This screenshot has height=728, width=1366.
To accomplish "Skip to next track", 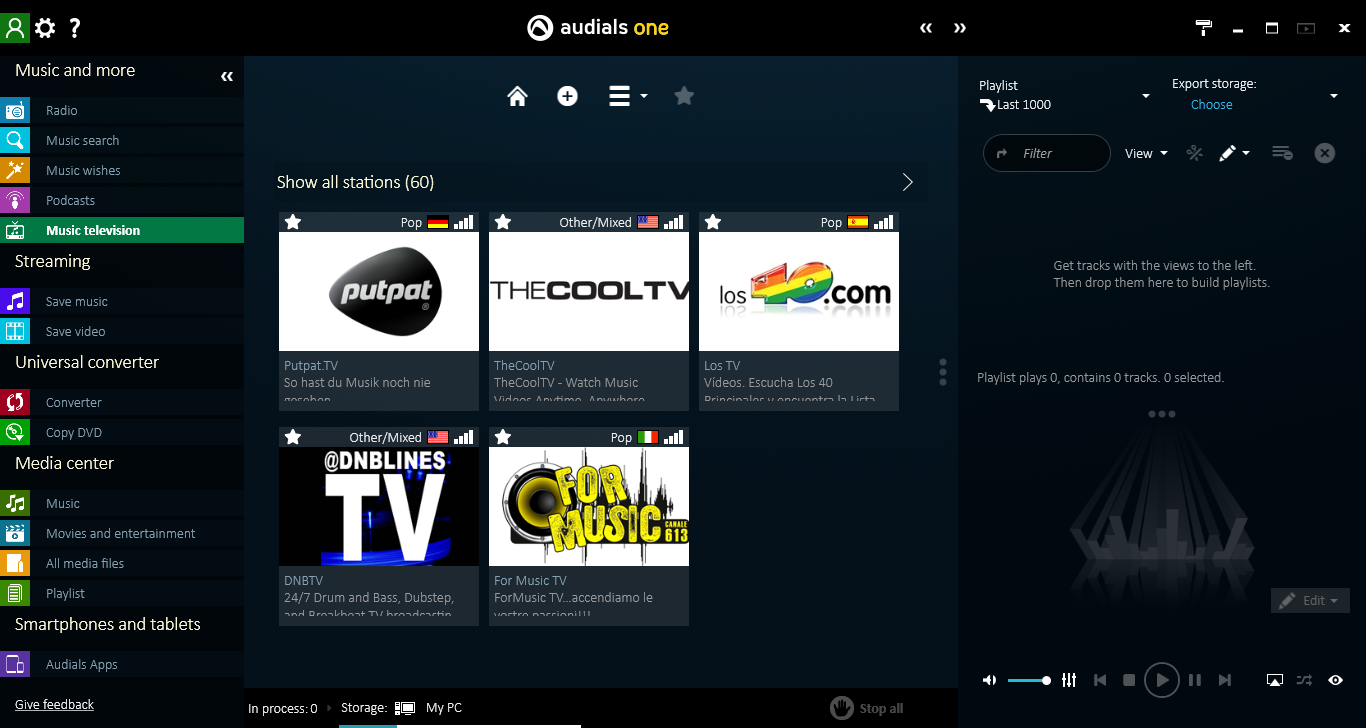I will click(1225, 680).
